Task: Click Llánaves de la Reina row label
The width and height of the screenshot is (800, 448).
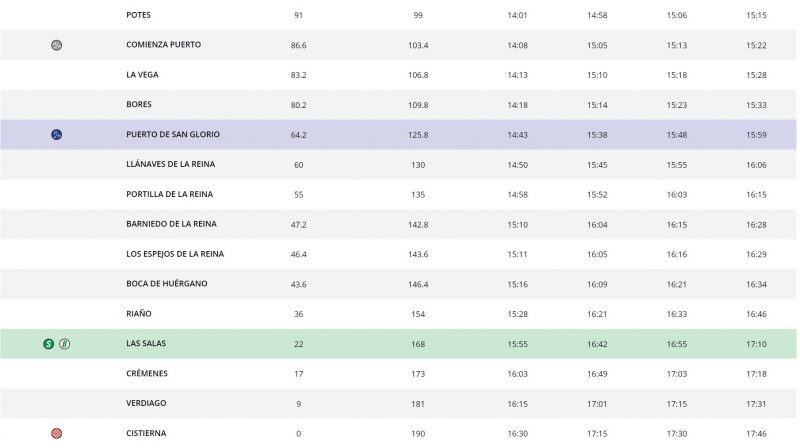Action: (170, 165)
